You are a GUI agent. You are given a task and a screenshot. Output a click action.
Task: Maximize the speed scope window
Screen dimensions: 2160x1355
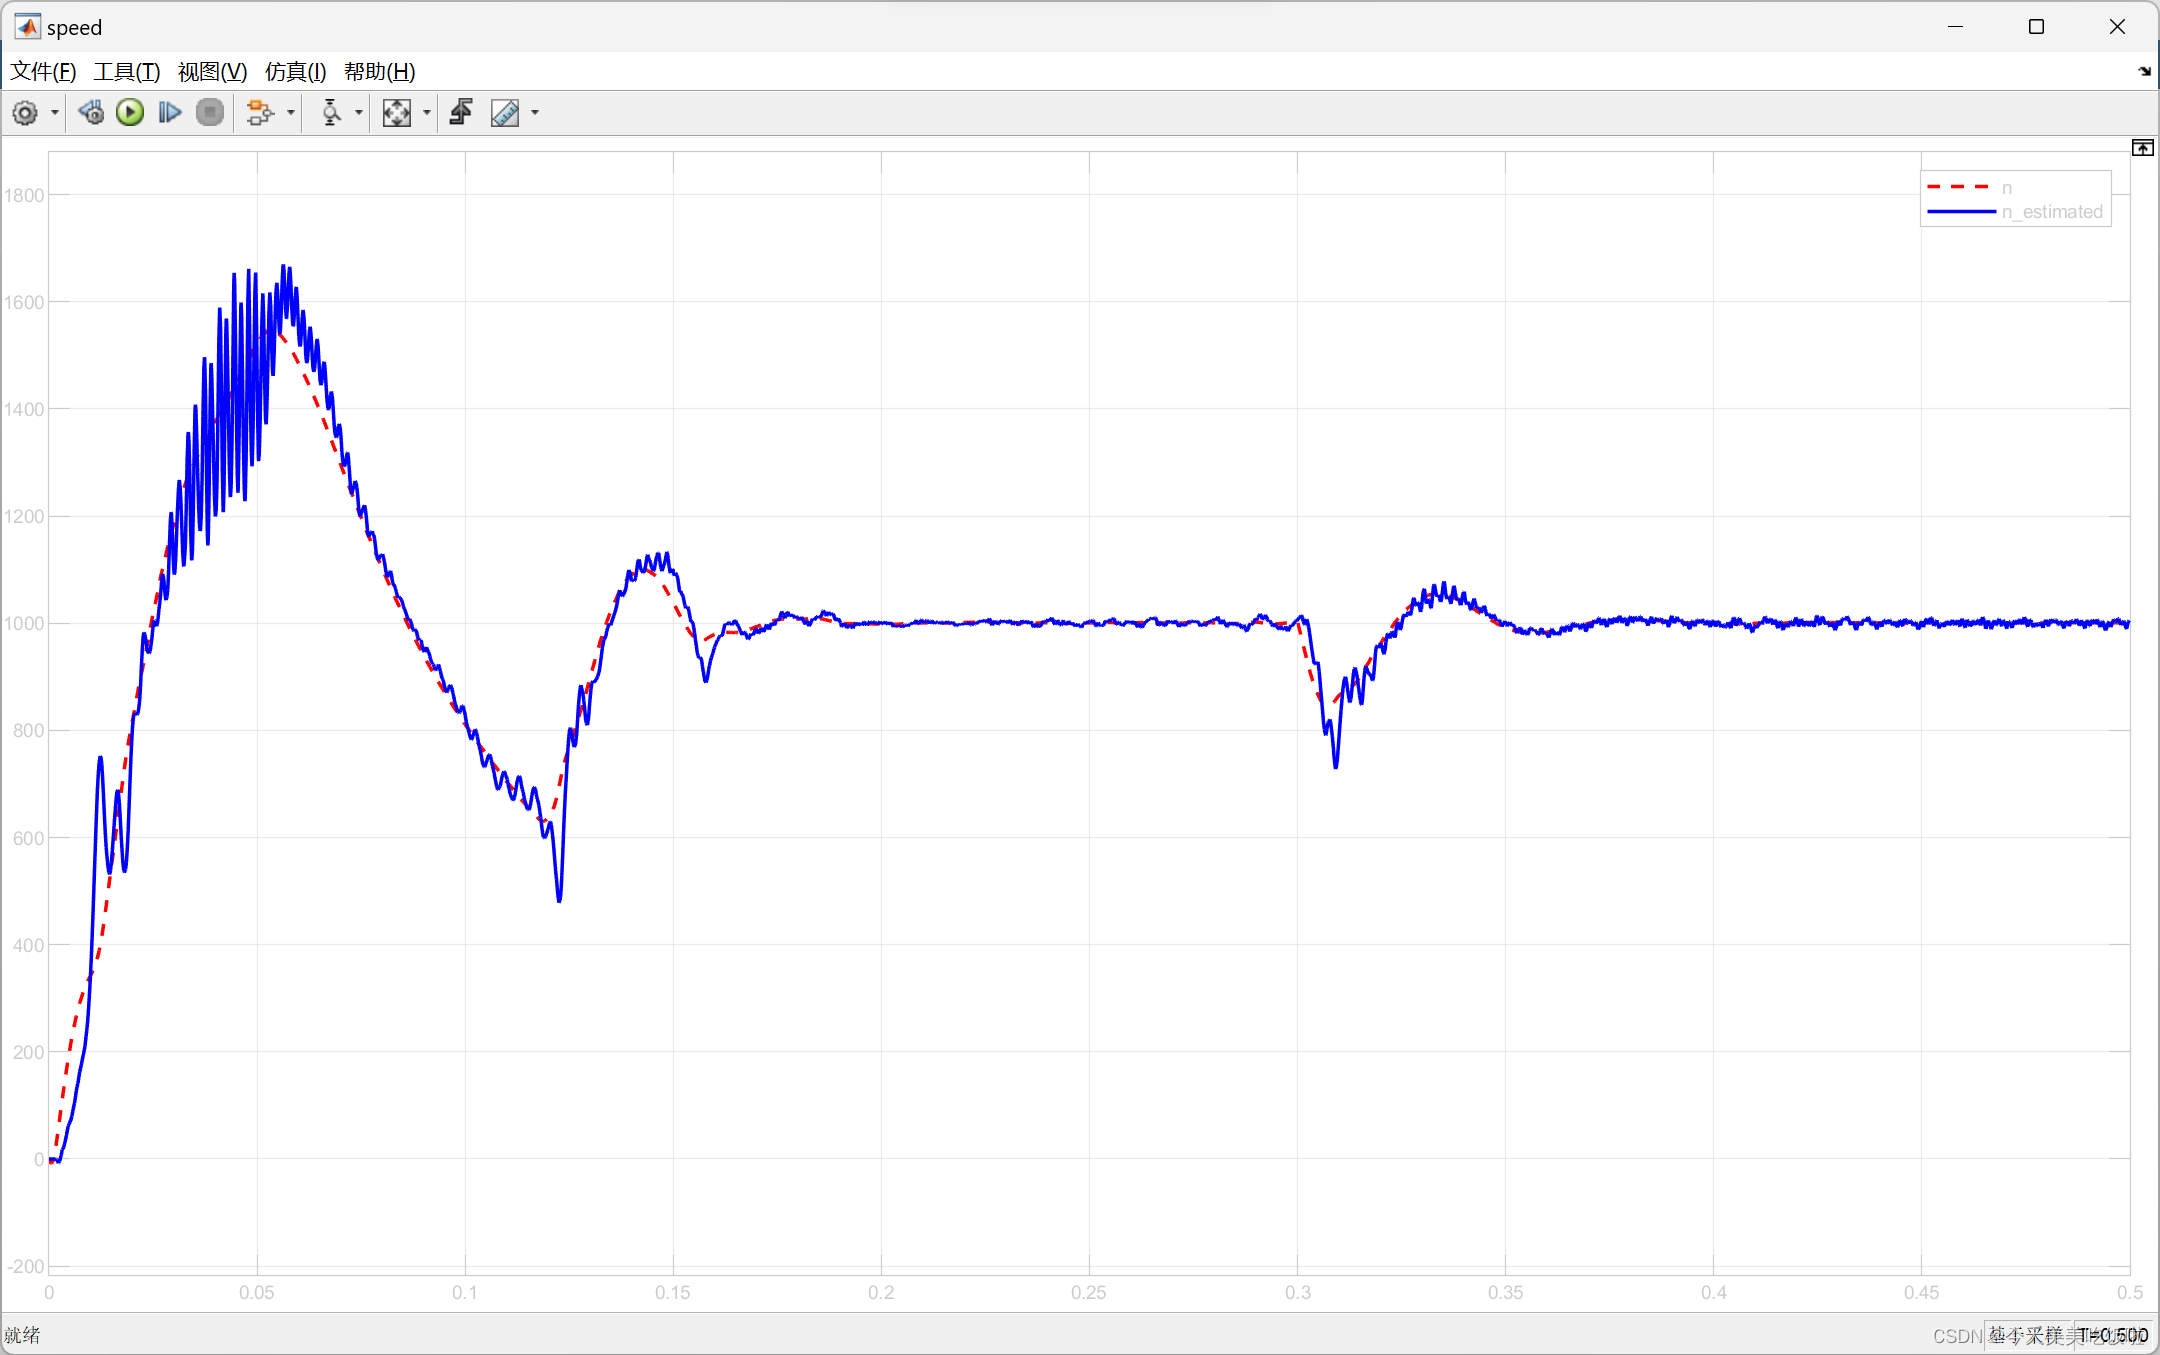pyautogui.click(x=2036, y=27)
